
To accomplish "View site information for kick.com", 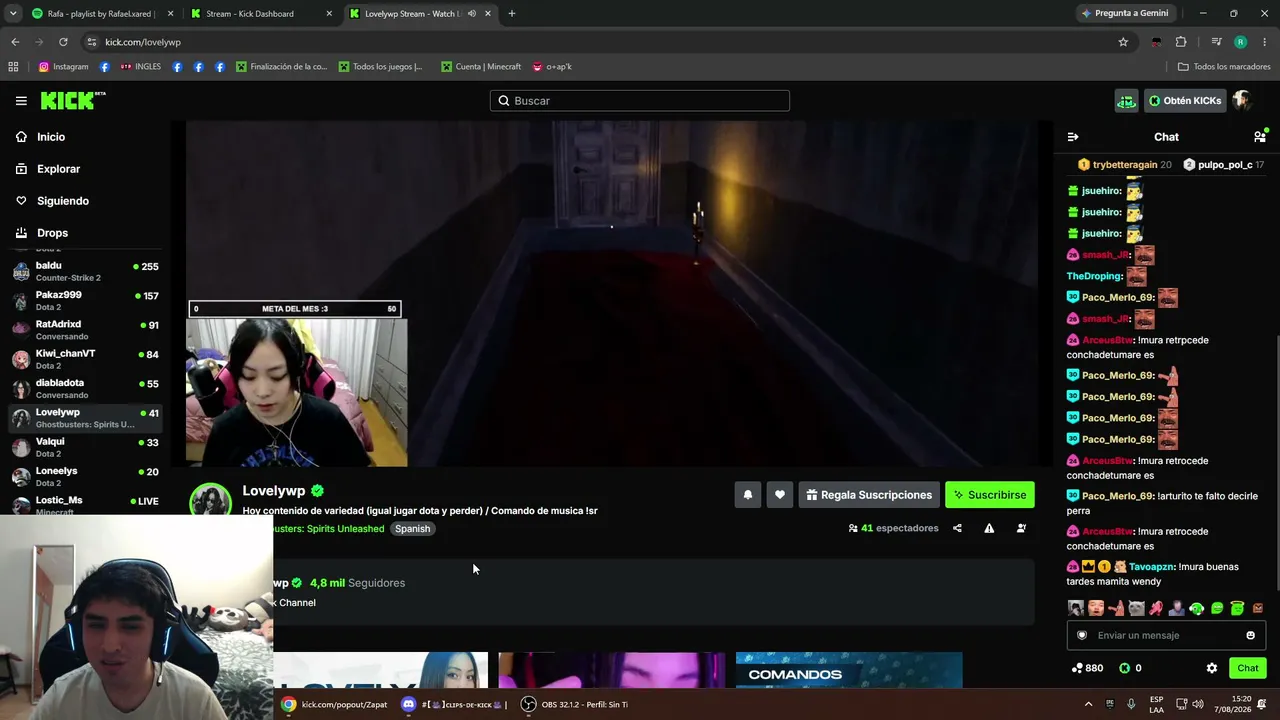I will click(x=92, y=42).
